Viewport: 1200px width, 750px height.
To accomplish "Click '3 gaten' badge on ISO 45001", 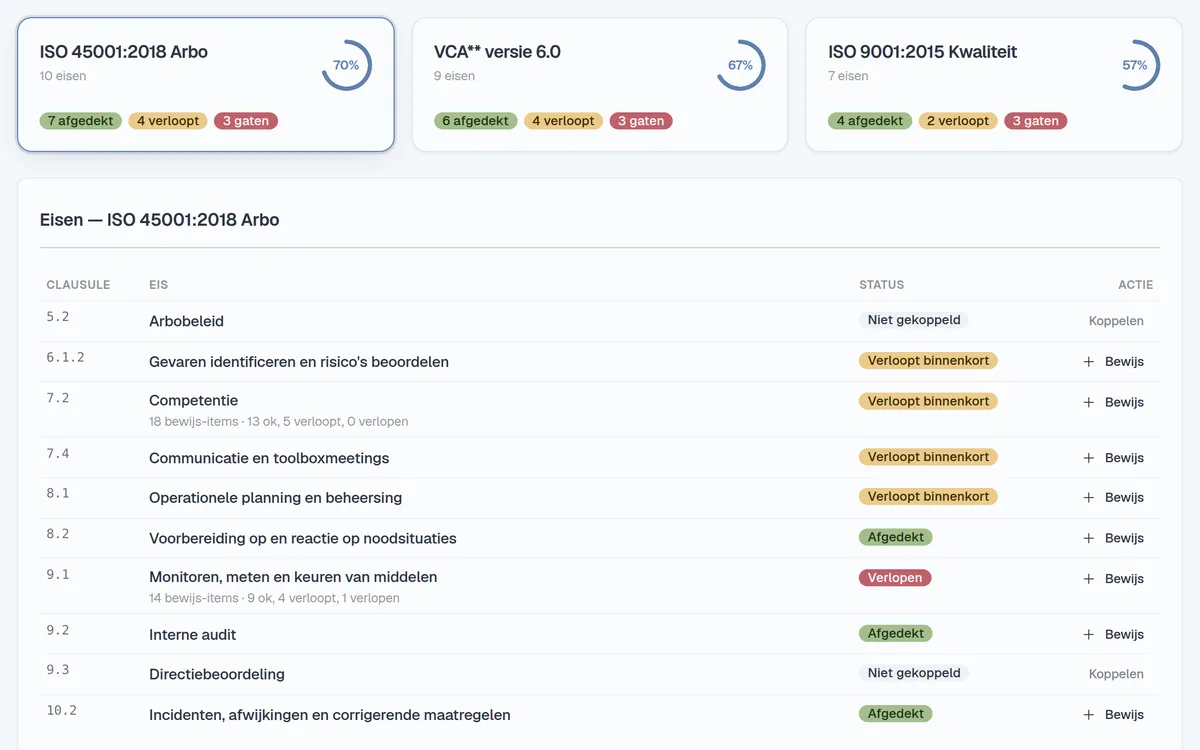I will click(x=246, y=121).
